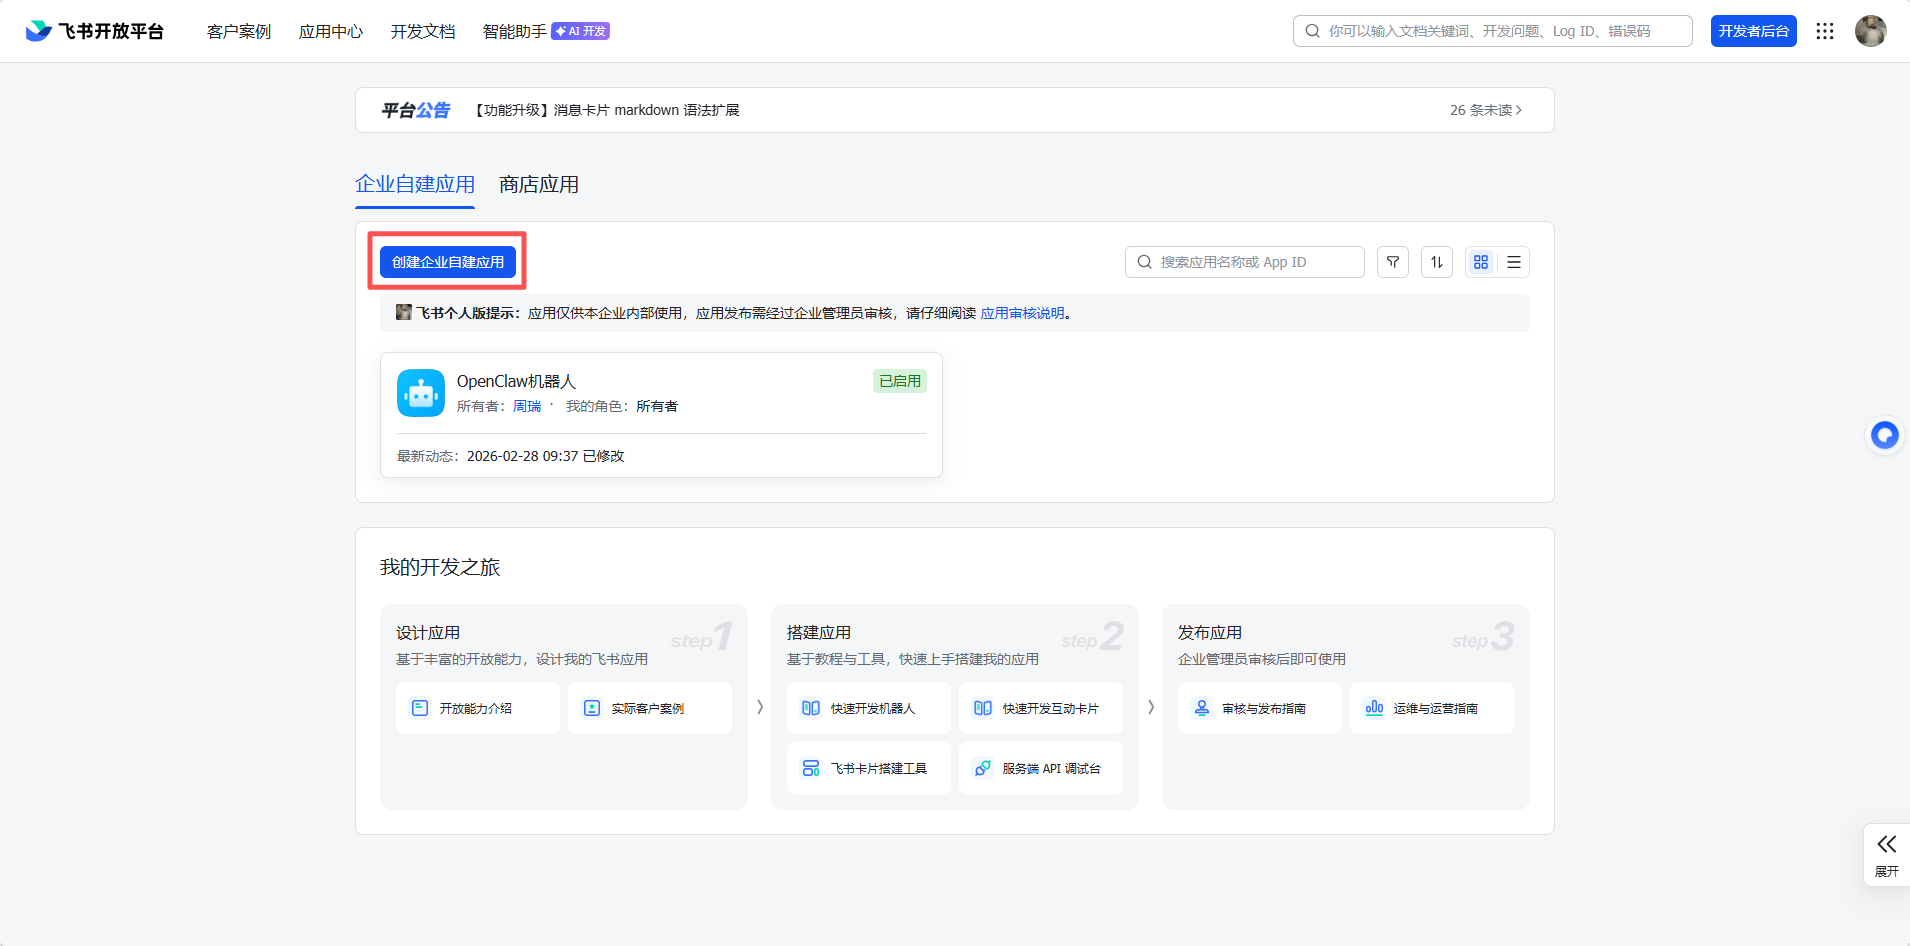The image size is (1910, 946).
Task: Click the AI 开发 badge
Action: [x=580, y=31]
